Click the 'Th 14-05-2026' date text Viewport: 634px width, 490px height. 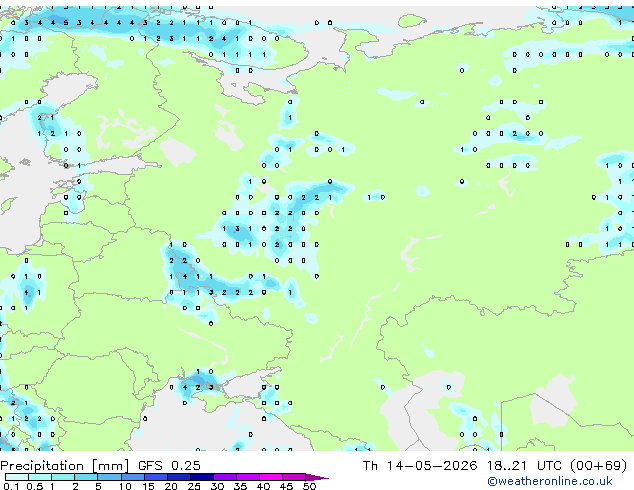(x=420, y=466)
